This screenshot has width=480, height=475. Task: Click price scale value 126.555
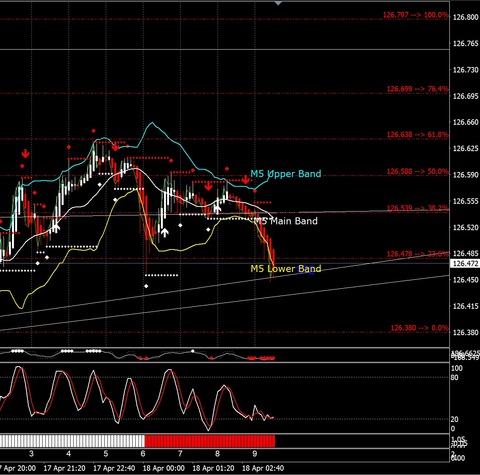point(466,201)
